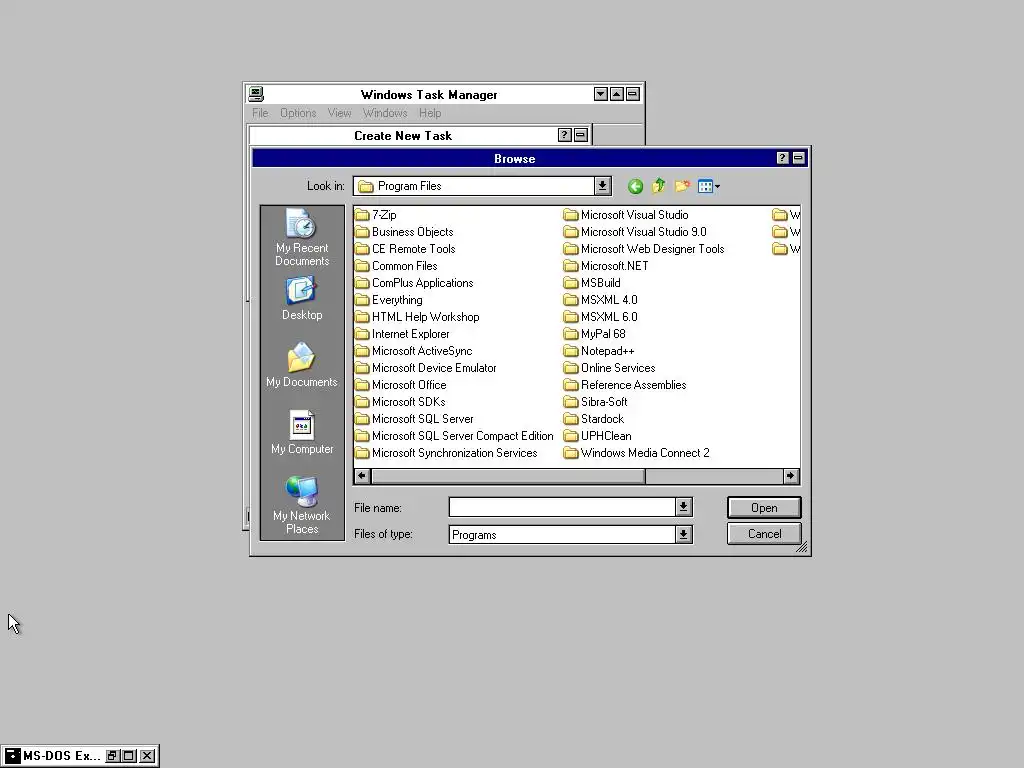Click the Open button

(x=764, y=507)
